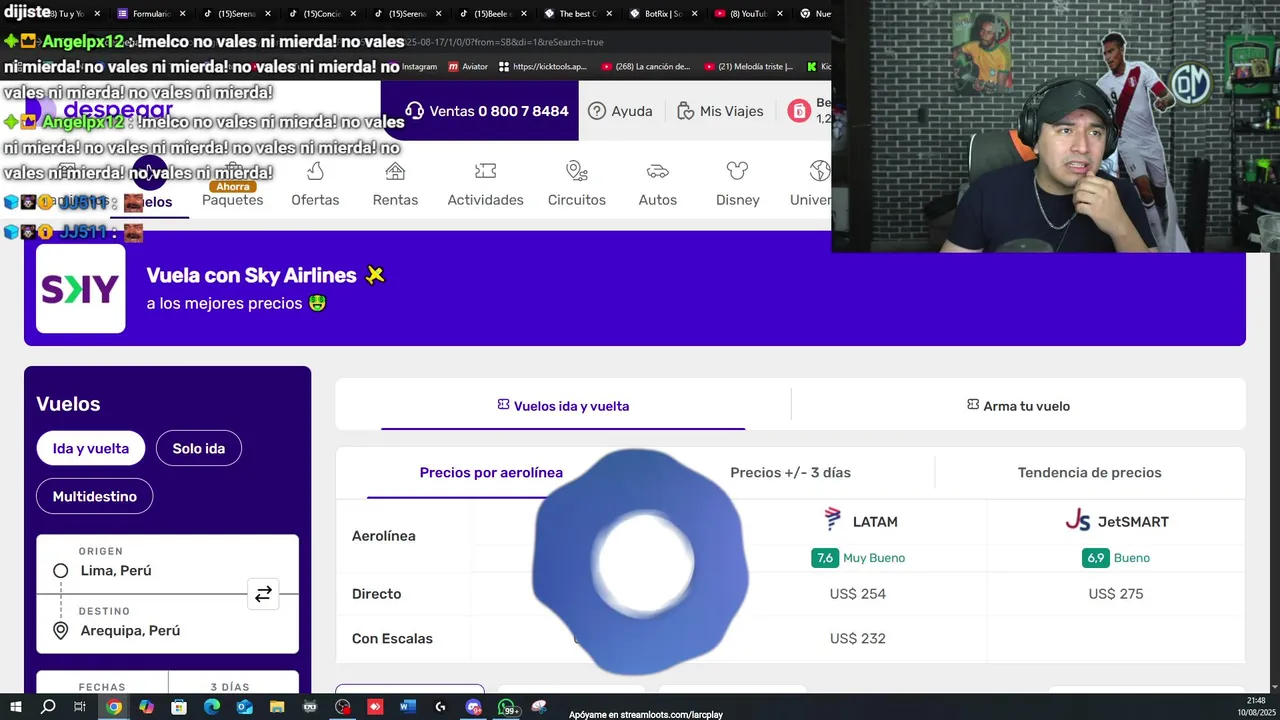
Task: Open the Rentas menu item
Action: coord(395,200)
